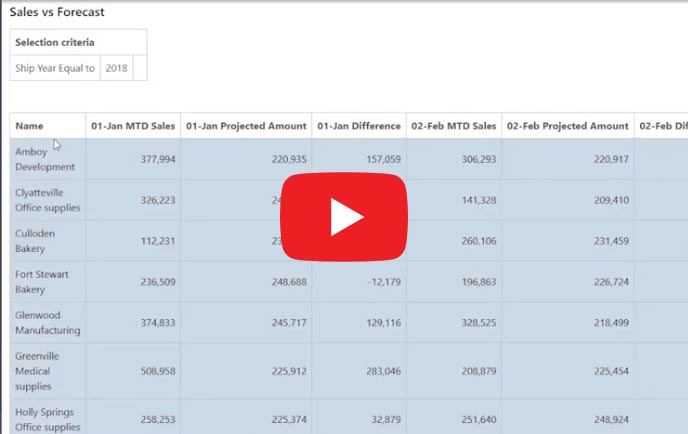The image size is (688, 434).
Task: Click the Sales vs Forecast report title
Action: click(x=57, y=13)
